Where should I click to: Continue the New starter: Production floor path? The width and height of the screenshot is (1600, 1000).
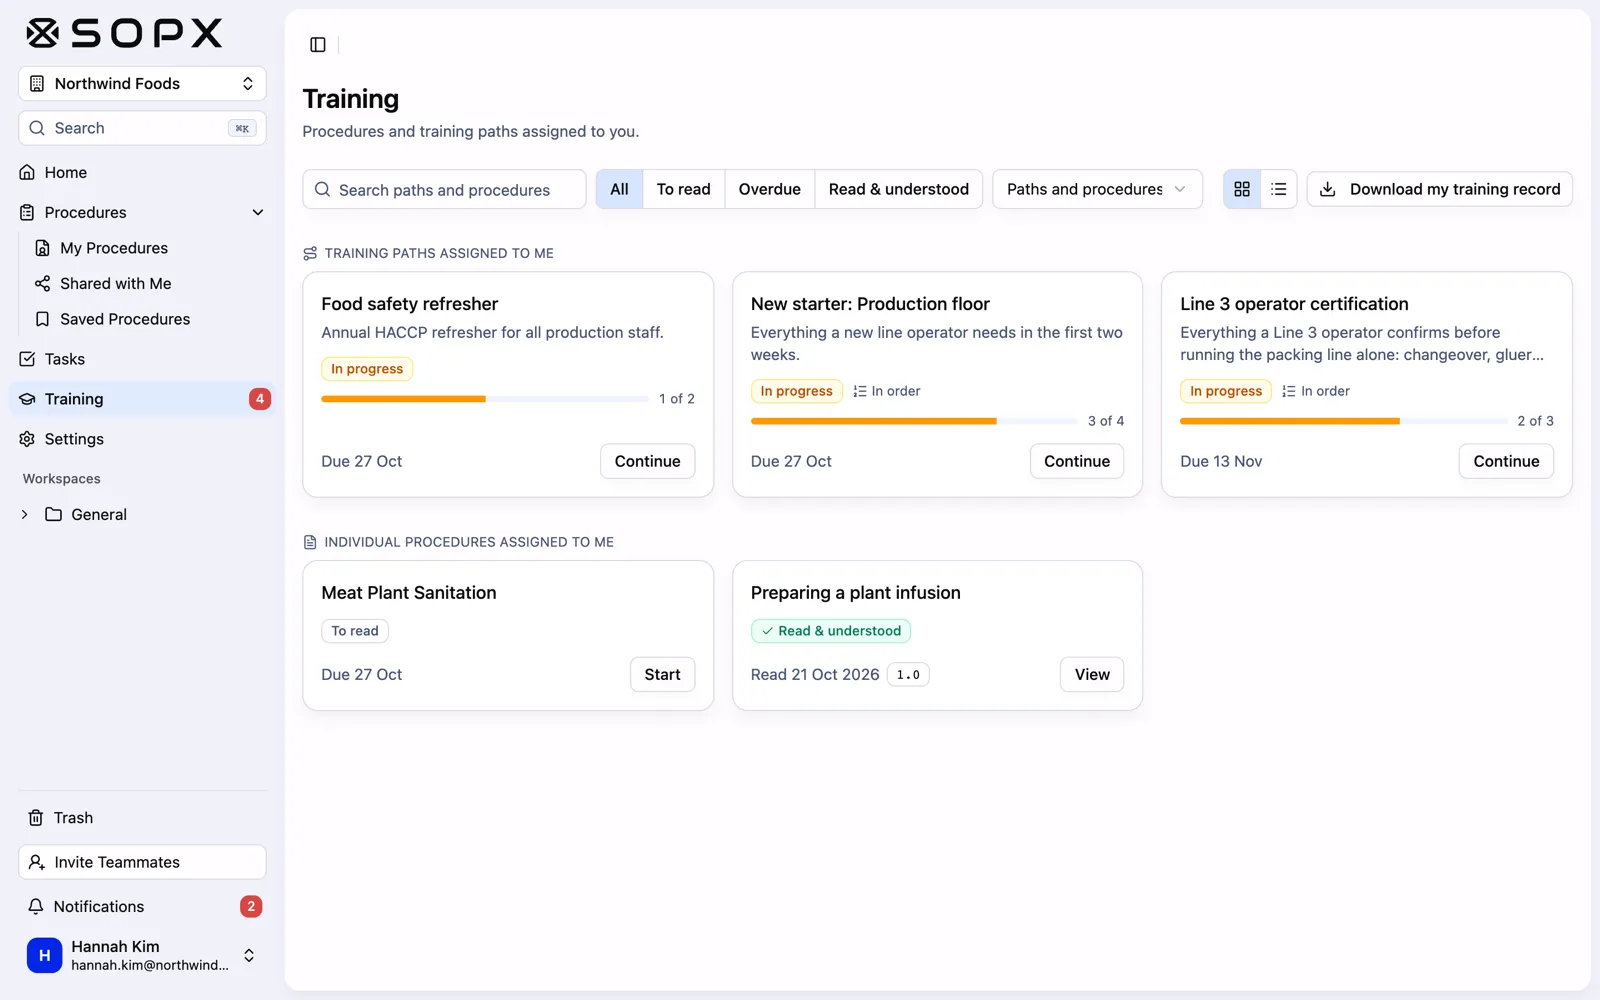1077,461
